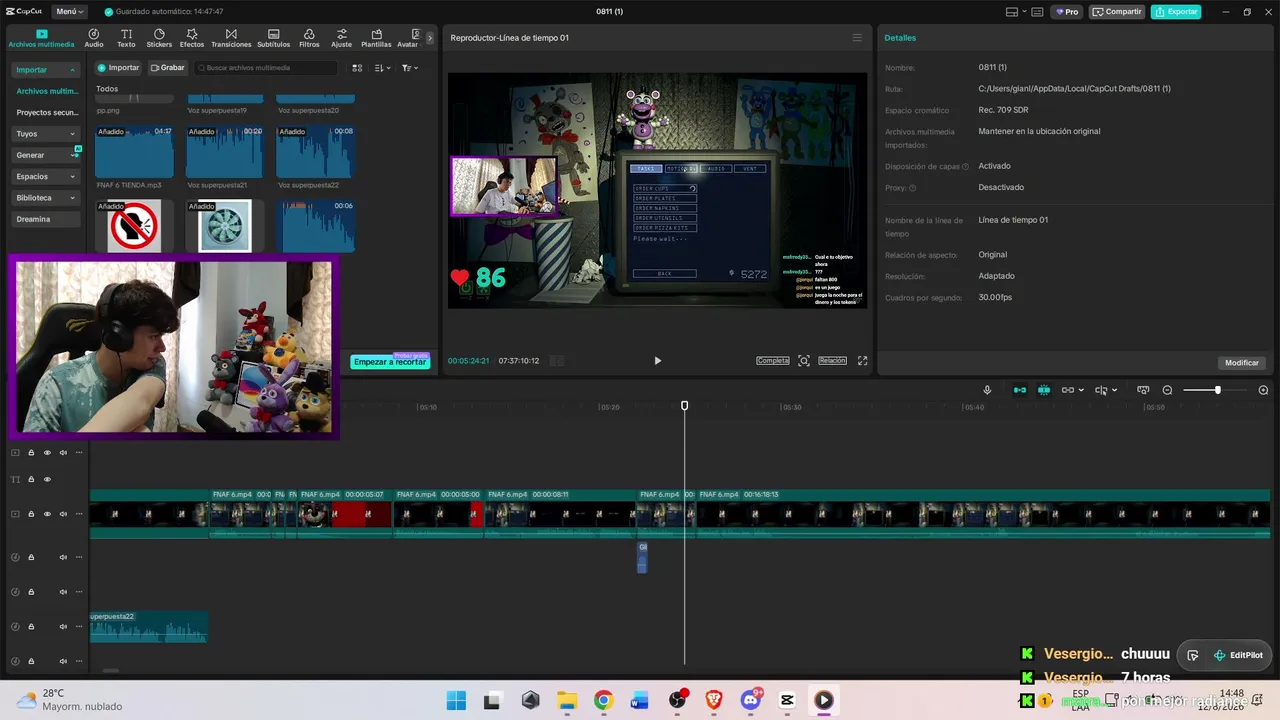Select the Archivos multimedia tab
This screenshot has height=720, width=1280.
41,38
